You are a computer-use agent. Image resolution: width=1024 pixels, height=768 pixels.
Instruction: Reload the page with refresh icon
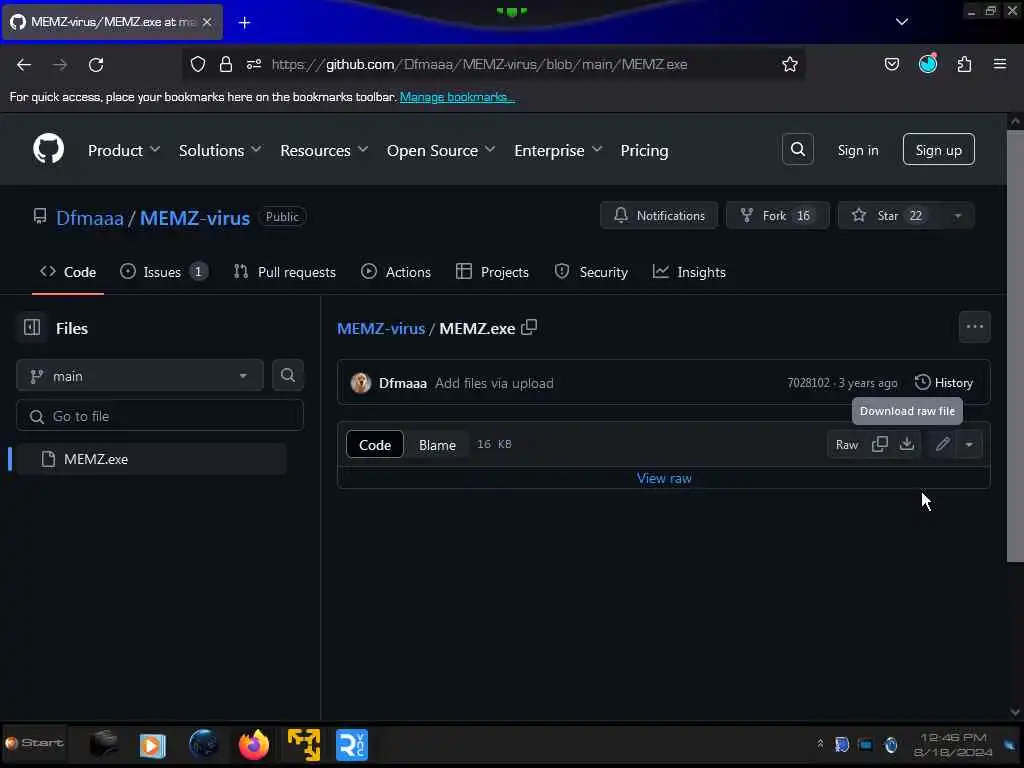96,64
